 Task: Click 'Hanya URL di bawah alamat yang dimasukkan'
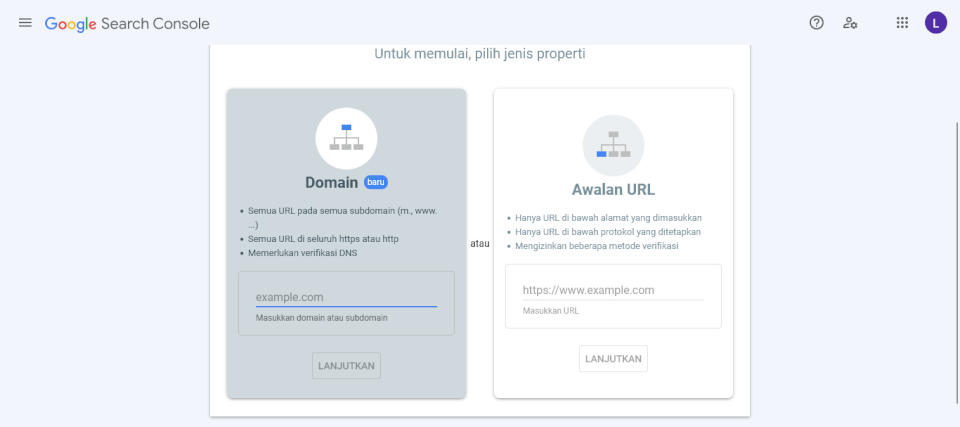[x=609, y=217]
